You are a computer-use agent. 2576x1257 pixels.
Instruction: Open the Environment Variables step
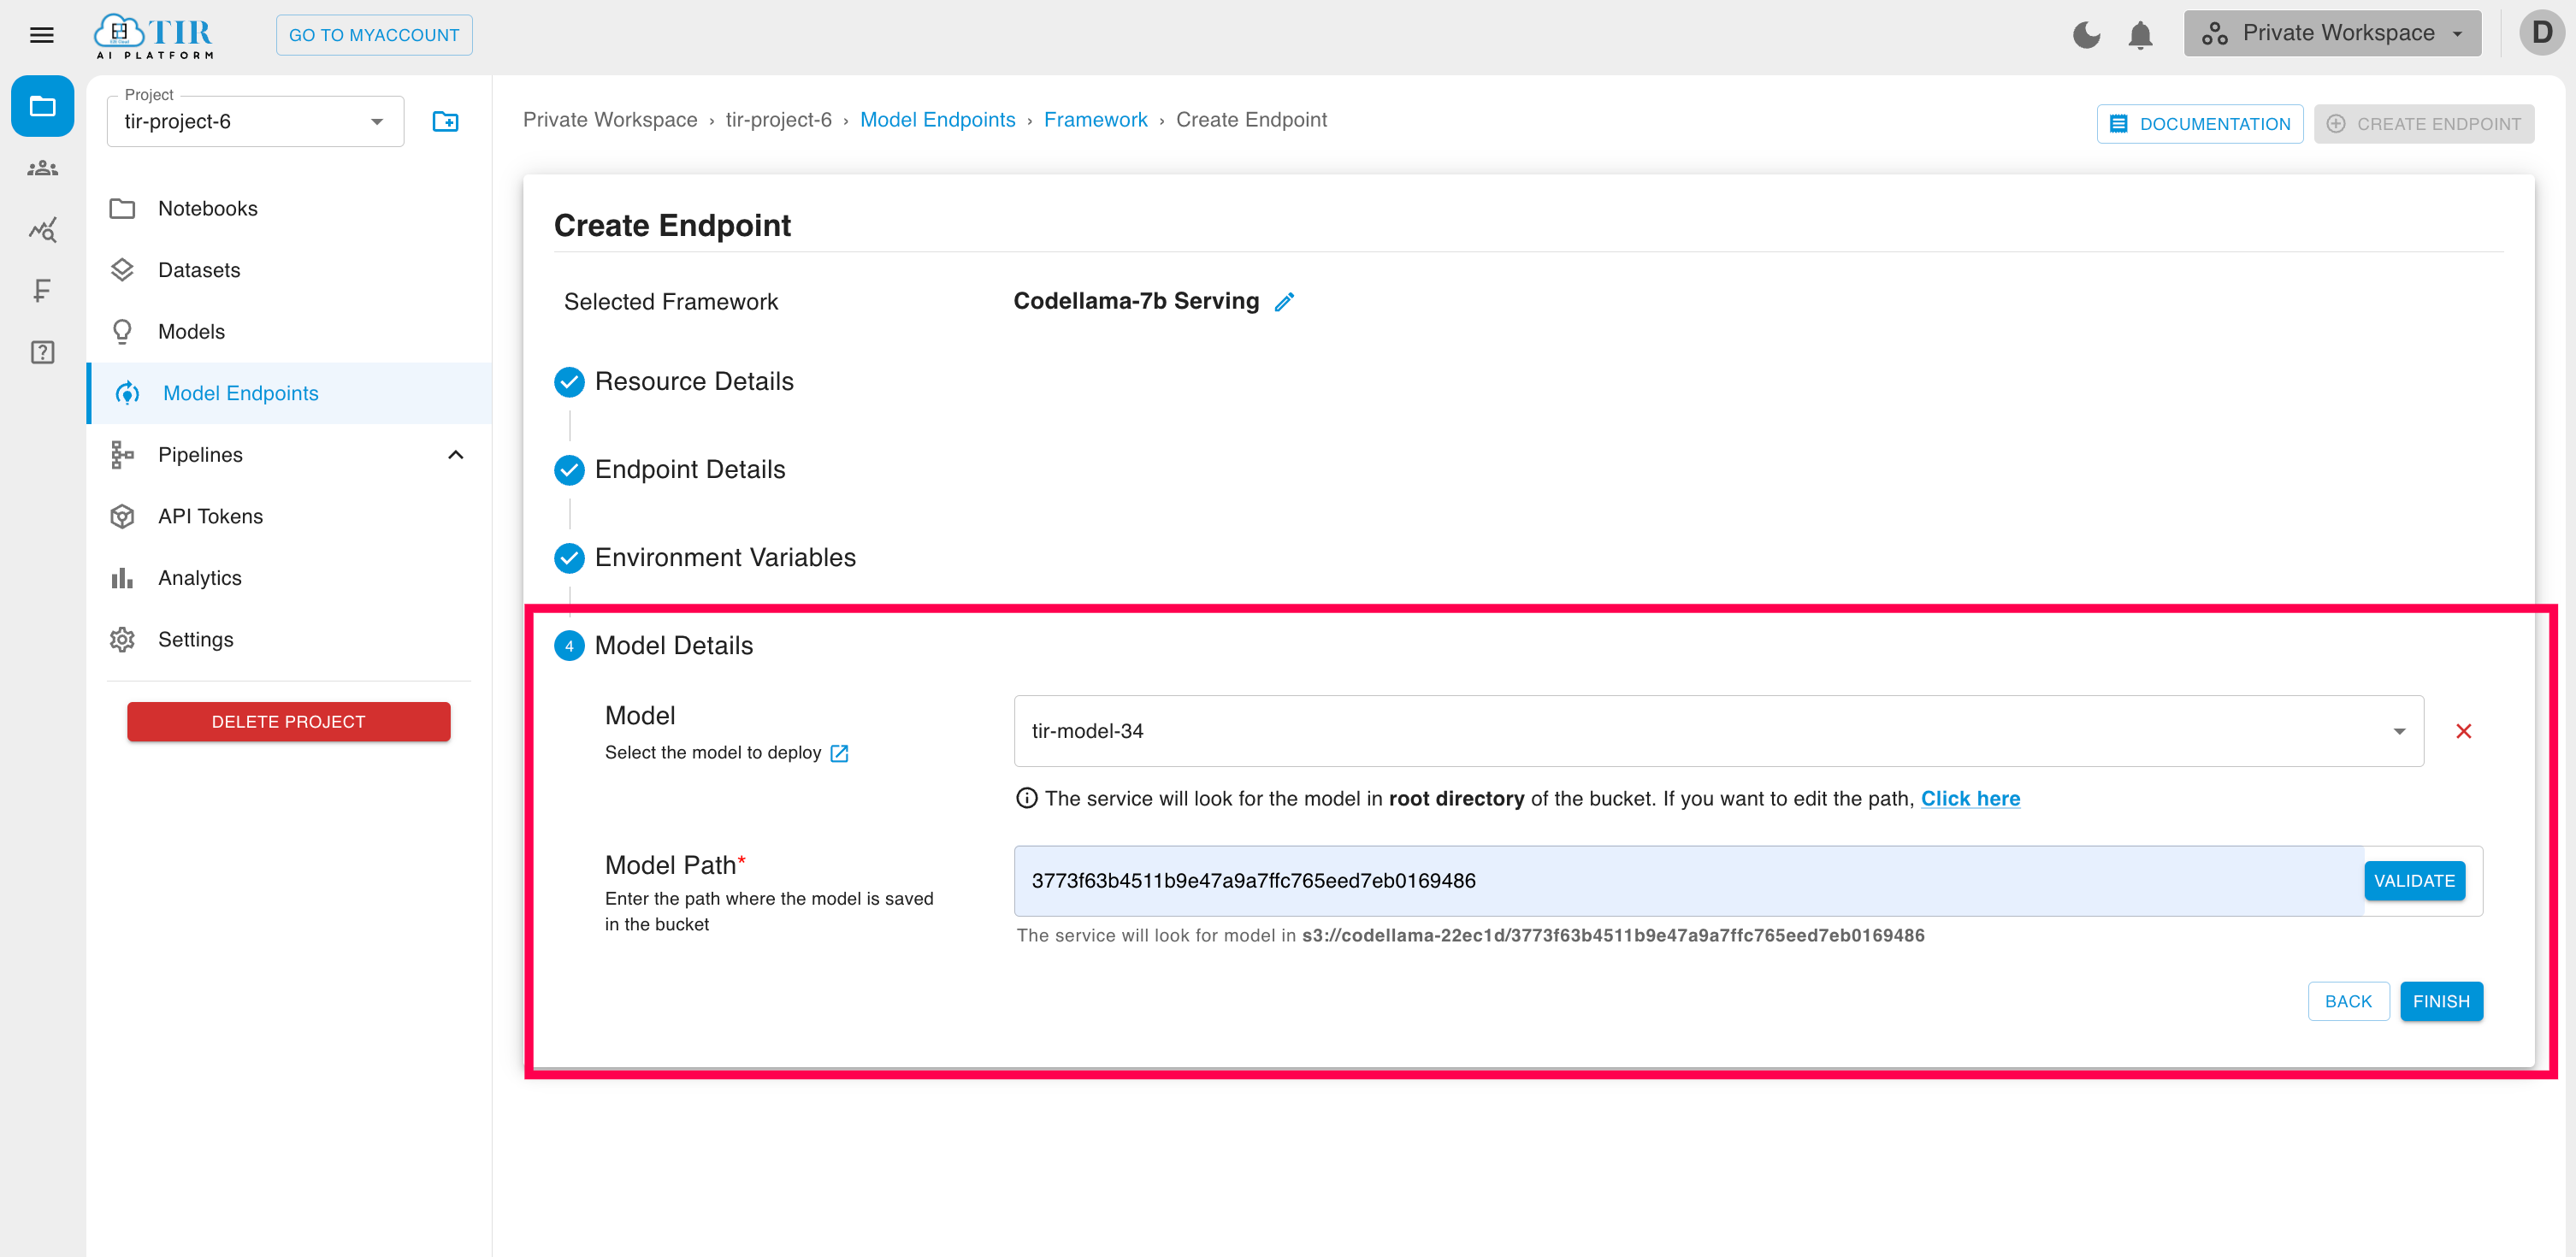pos(705,558)
